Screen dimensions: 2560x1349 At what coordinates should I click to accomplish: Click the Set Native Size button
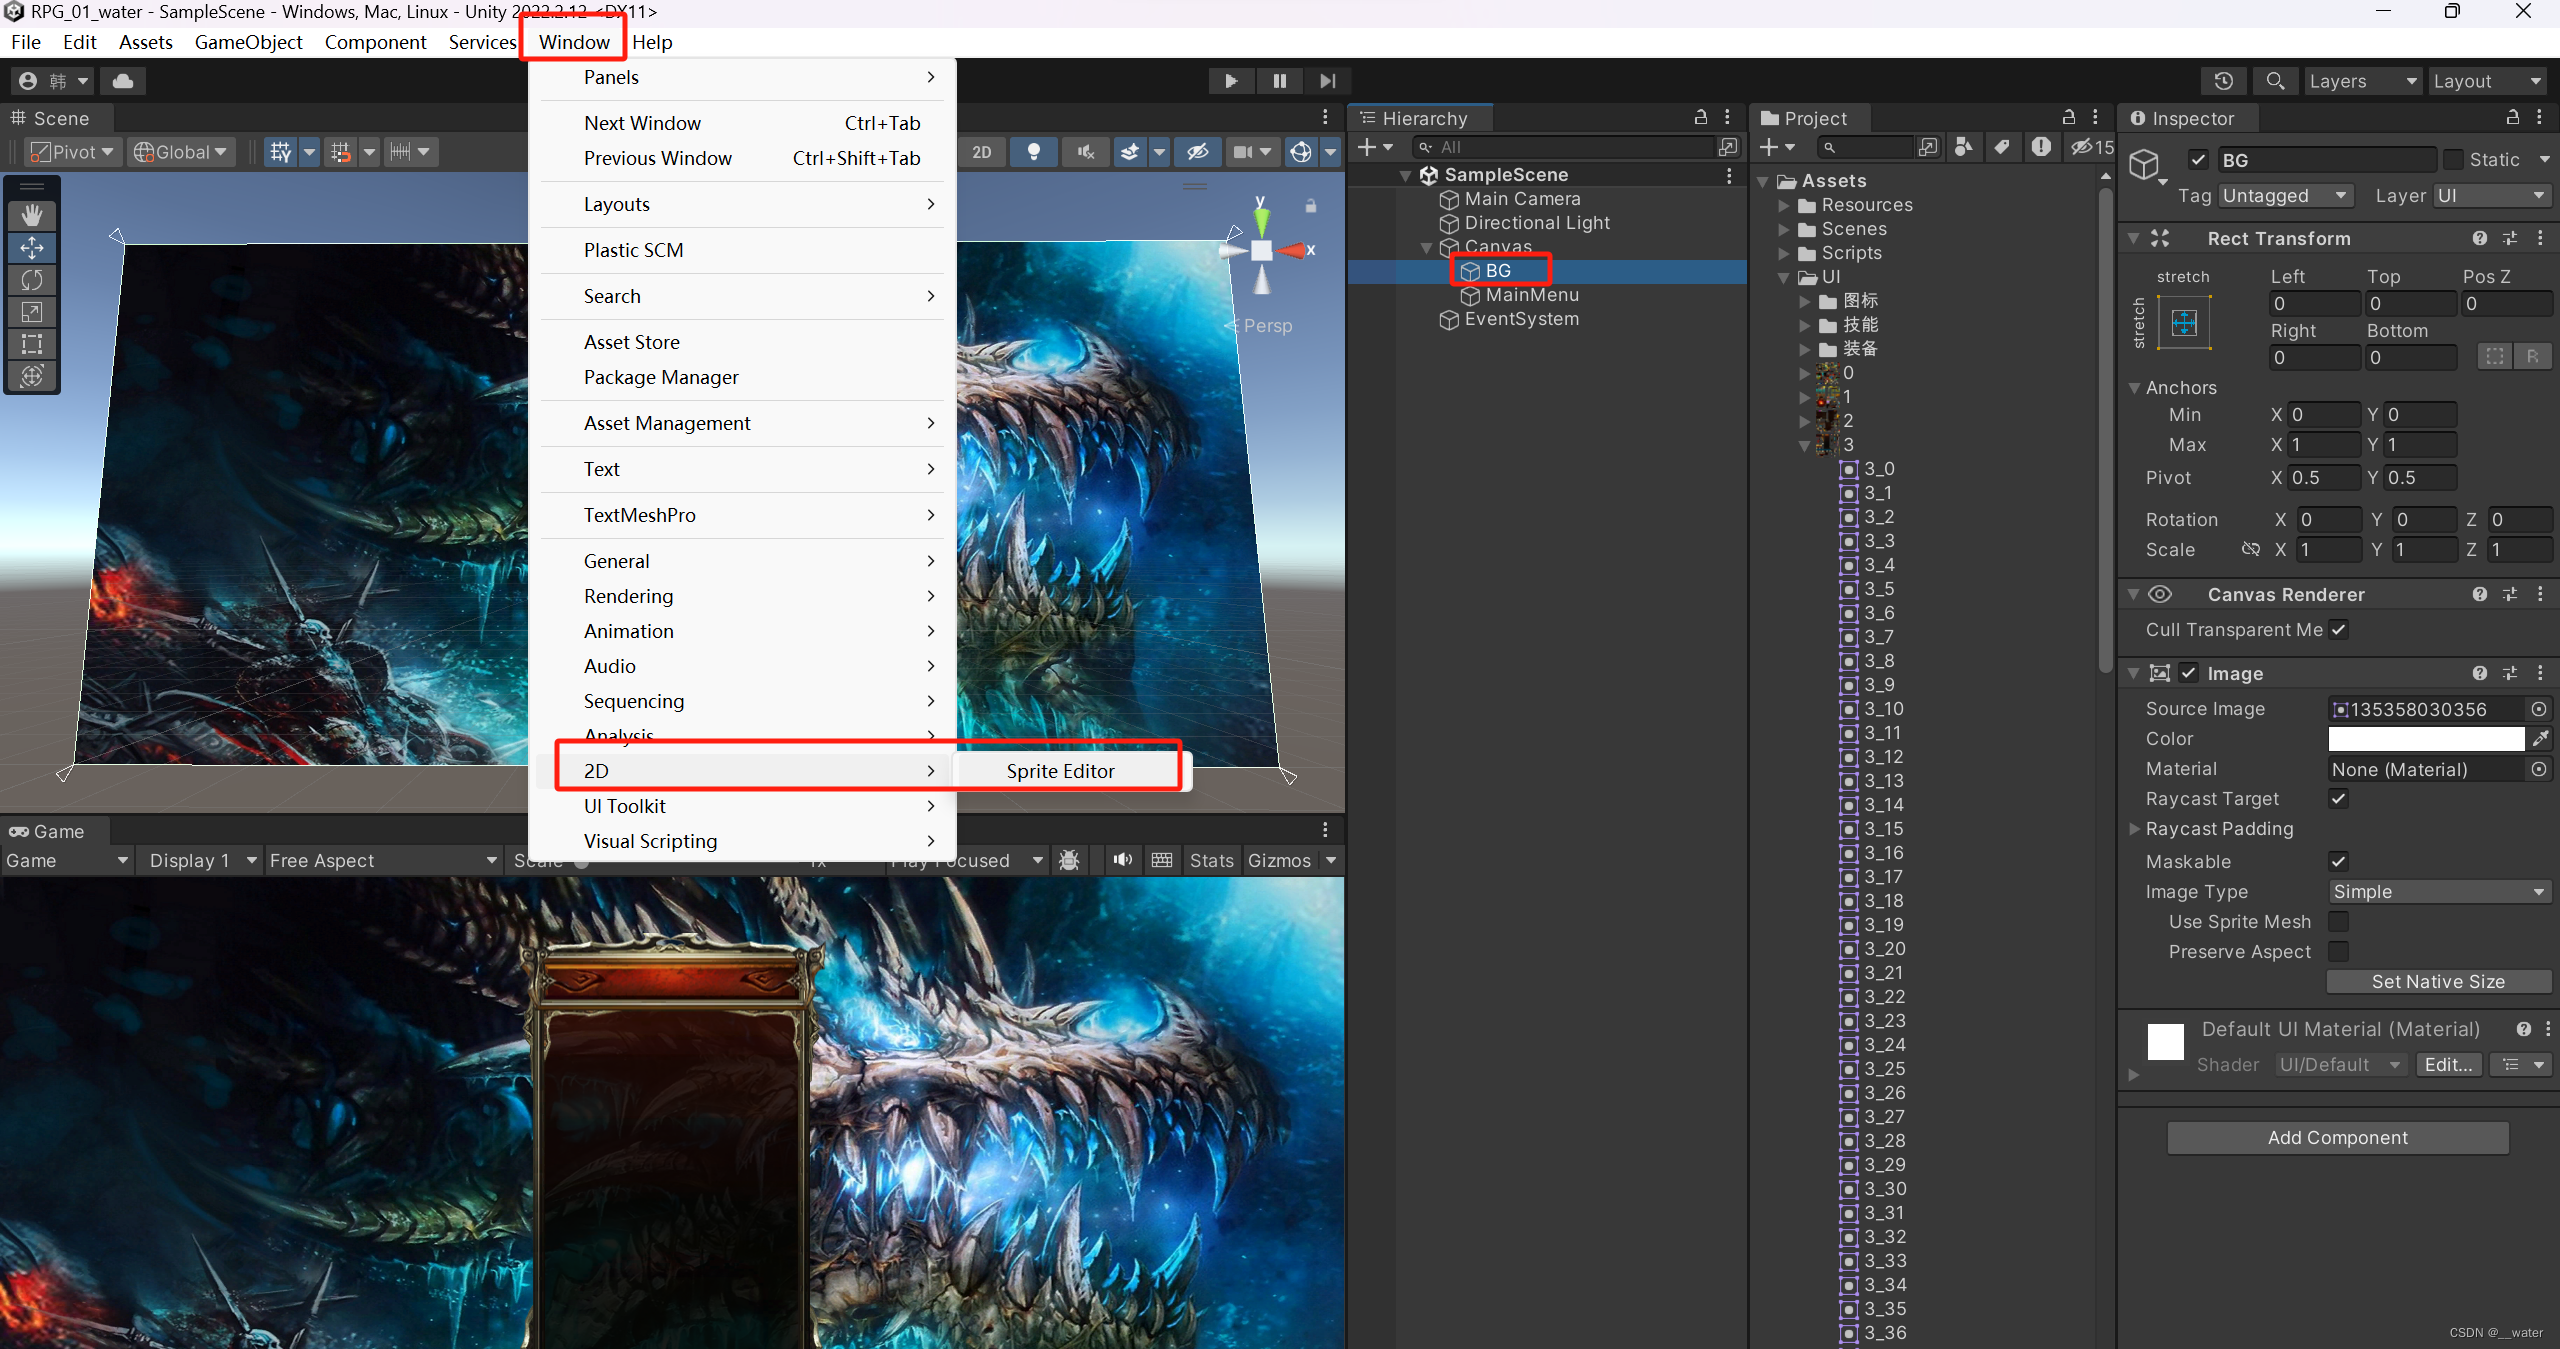(x=2438, y=982)
